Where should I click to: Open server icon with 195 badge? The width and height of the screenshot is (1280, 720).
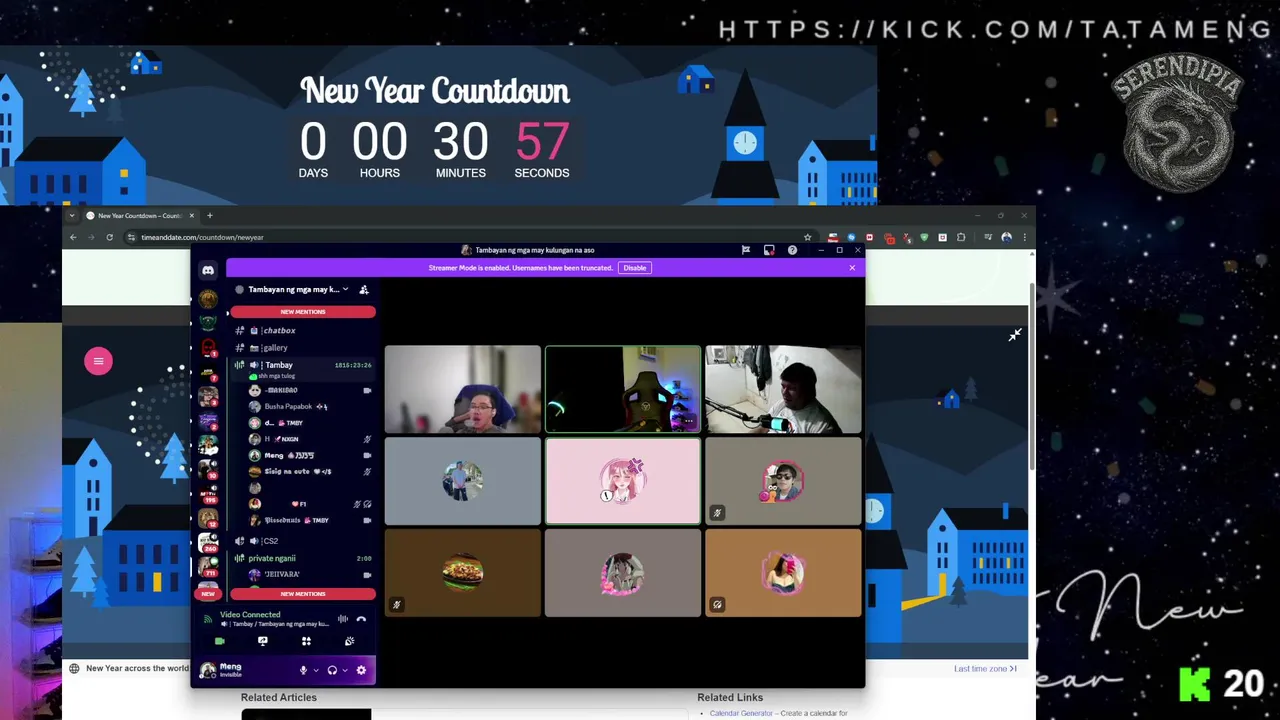208,493
